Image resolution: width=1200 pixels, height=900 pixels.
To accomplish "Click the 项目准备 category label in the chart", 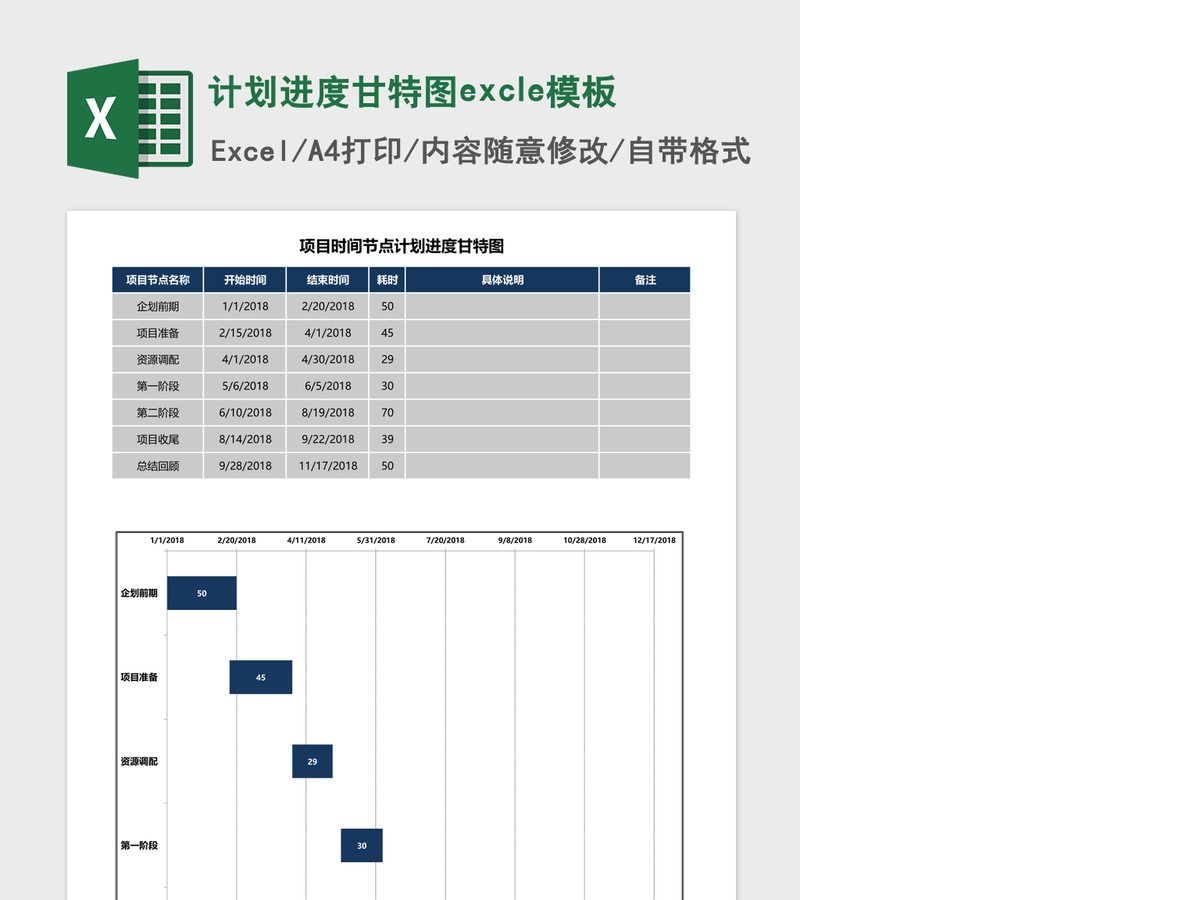I will click(x=139, y=677).
